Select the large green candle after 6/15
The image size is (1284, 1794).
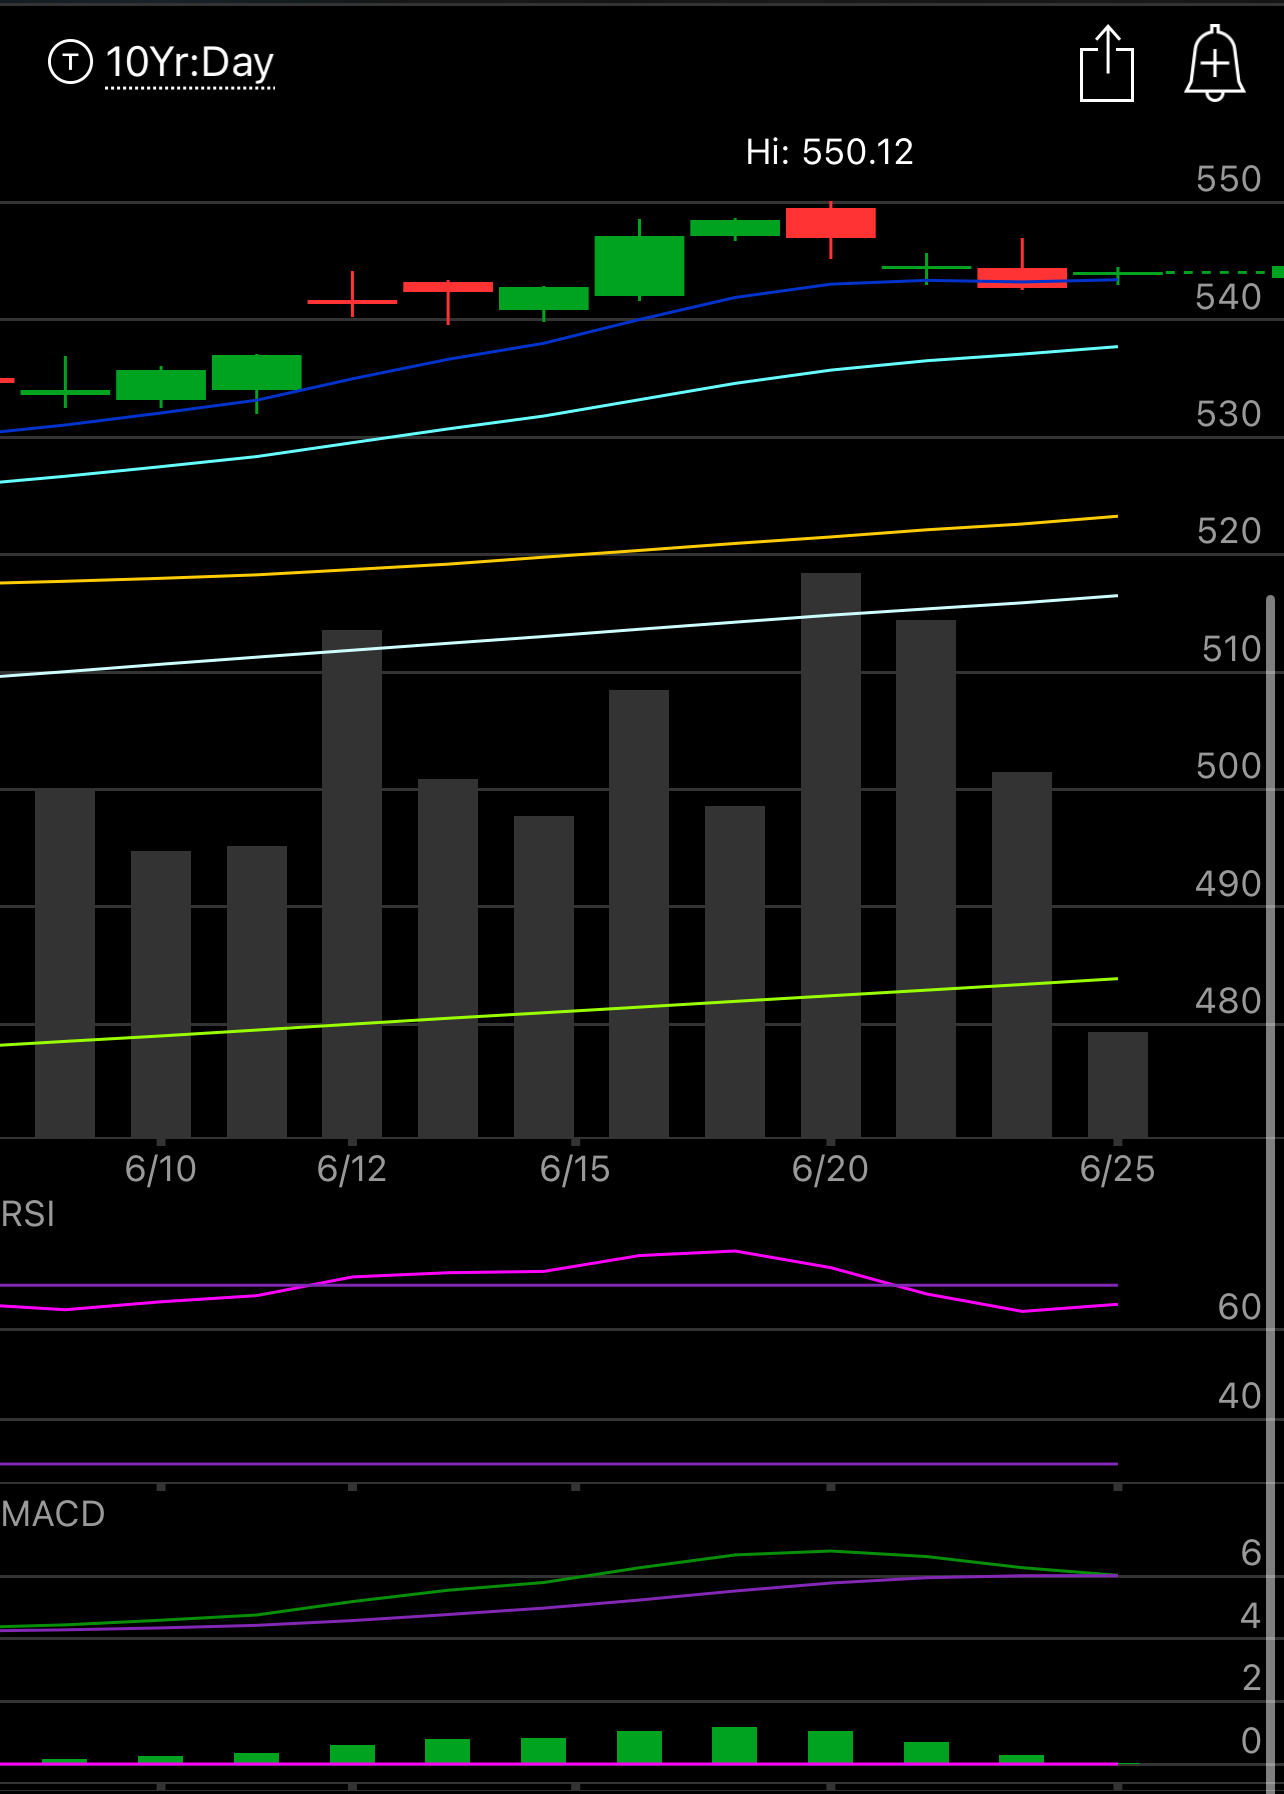pos(639,265)
